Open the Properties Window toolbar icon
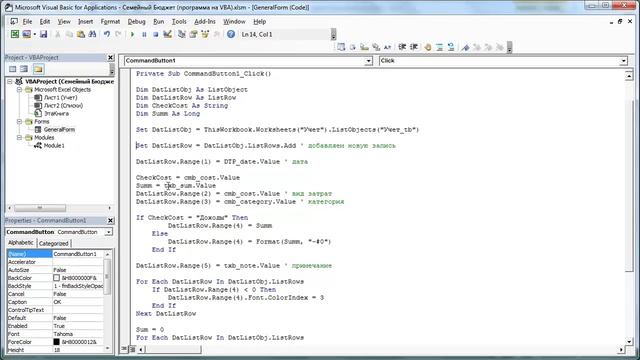 tap(193, 34)
